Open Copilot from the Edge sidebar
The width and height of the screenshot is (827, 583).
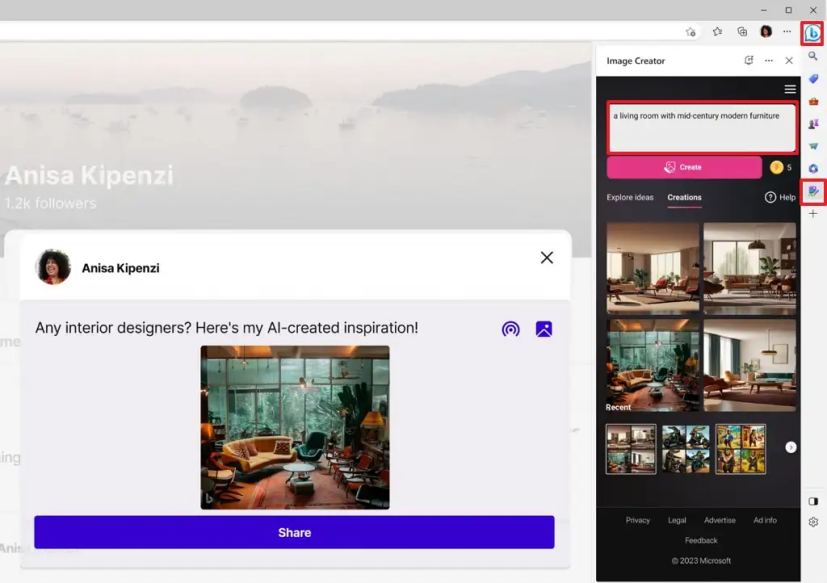point(813,32)
